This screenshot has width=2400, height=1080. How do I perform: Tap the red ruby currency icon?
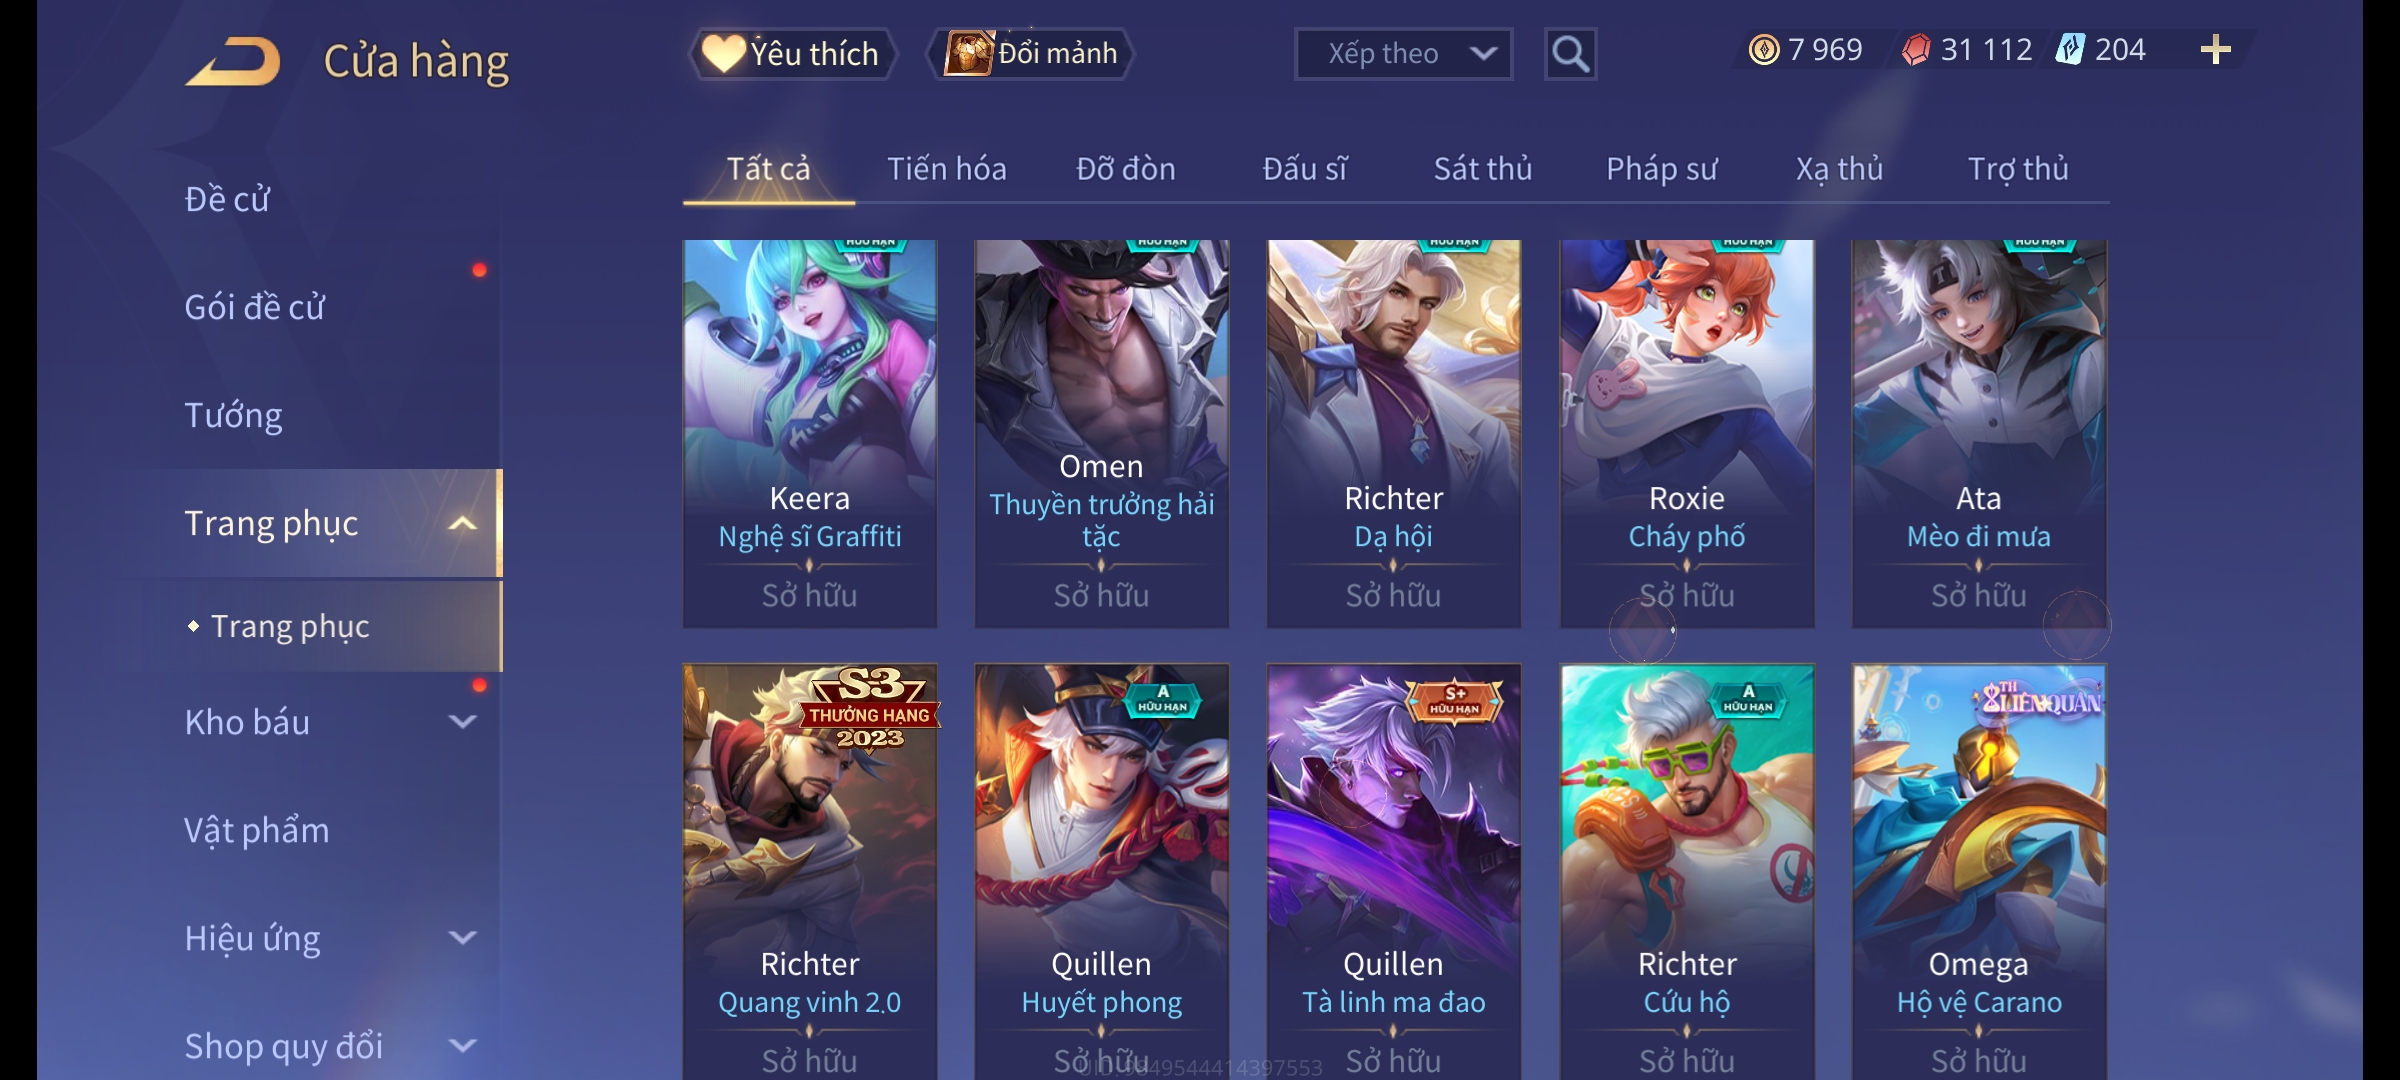pos(1916,50)
